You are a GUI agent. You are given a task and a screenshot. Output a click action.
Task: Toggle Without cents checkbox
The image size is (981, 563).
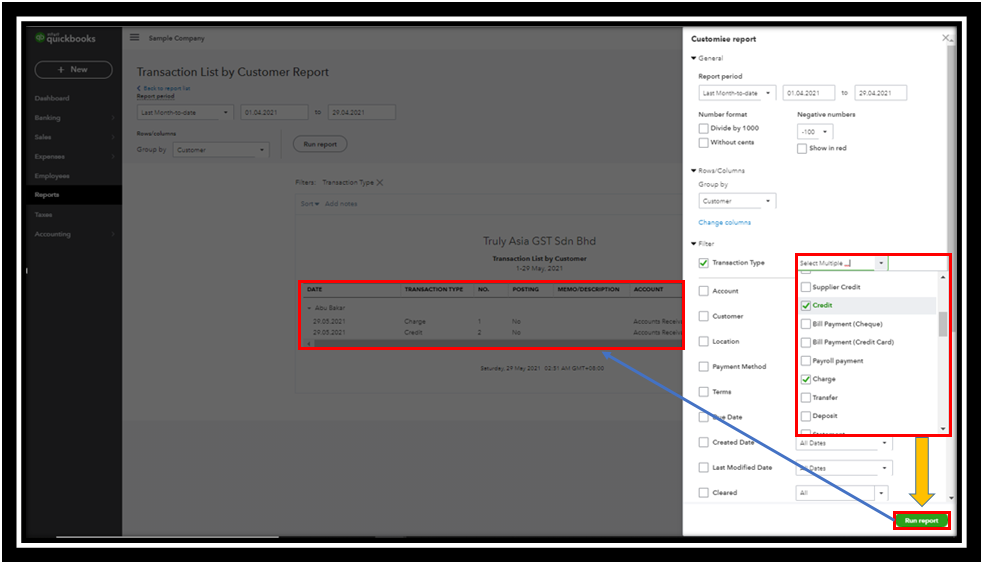[x=704, y=143]
